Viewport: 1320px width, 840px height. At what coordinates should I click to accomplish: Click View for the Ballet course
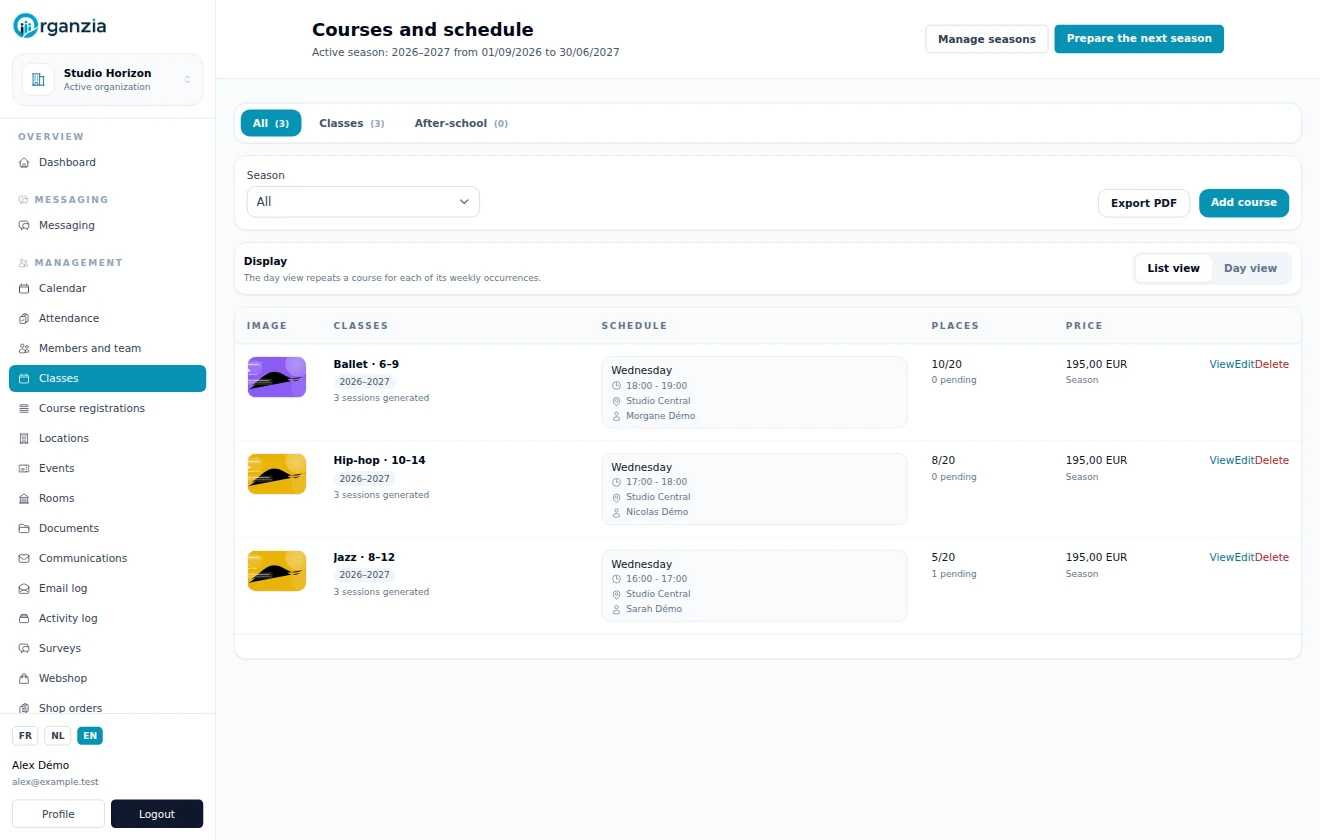click(1221, 364)
